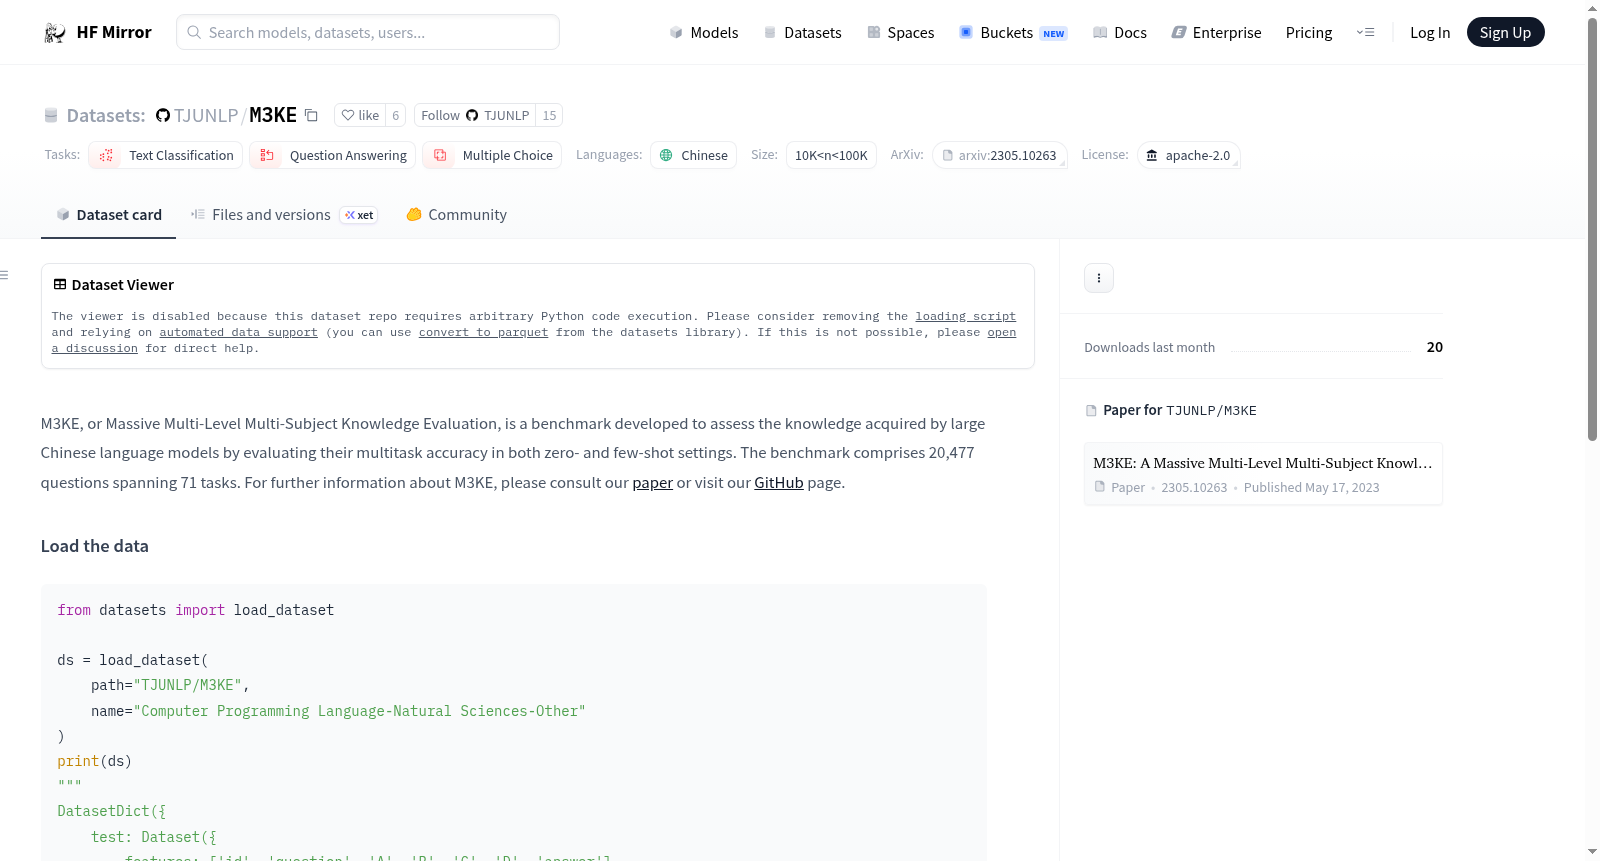The image size is (1600, 861).
Task: Click the HF Mirror logo icon
Action: pos(55,33)
